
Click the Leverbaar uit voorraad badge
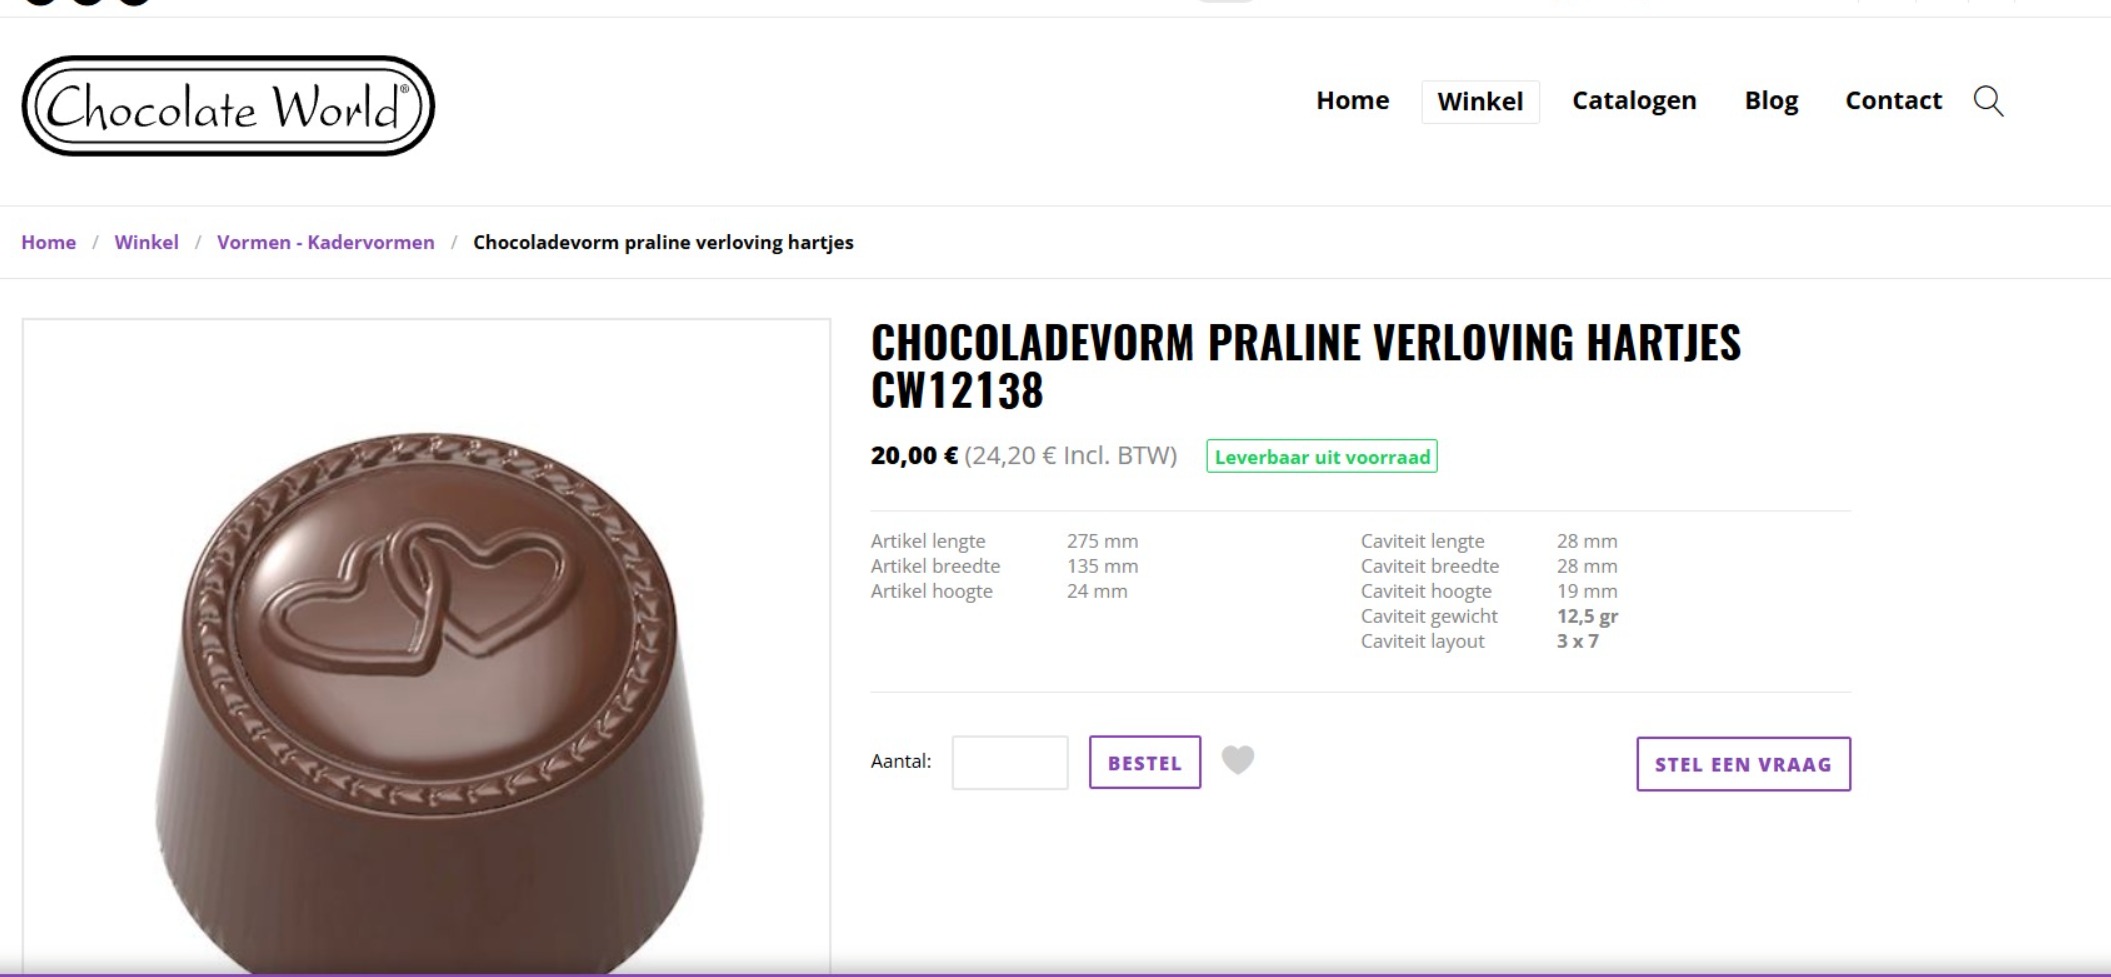point(1321,457)
